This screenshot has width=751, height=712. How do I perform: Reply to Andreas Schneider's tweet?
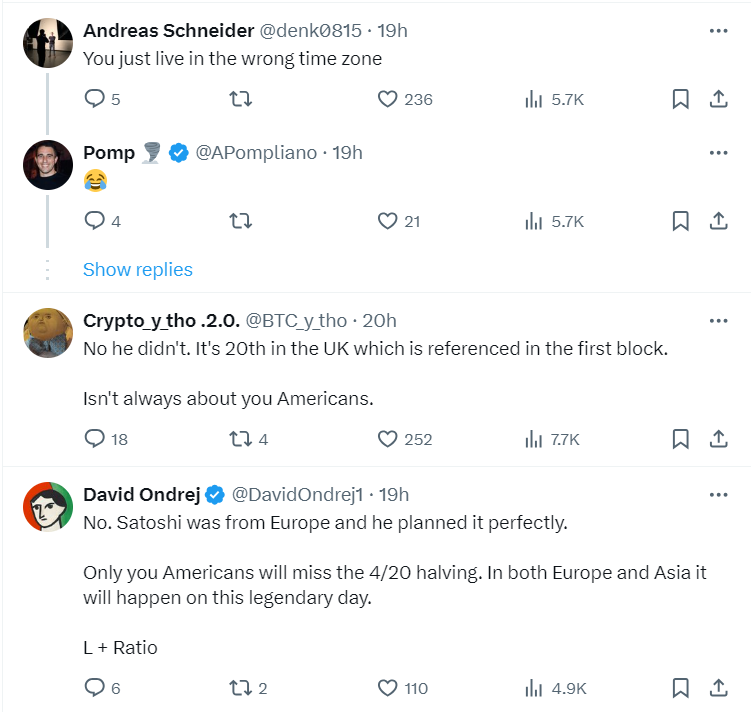click(x=95, y=99)
